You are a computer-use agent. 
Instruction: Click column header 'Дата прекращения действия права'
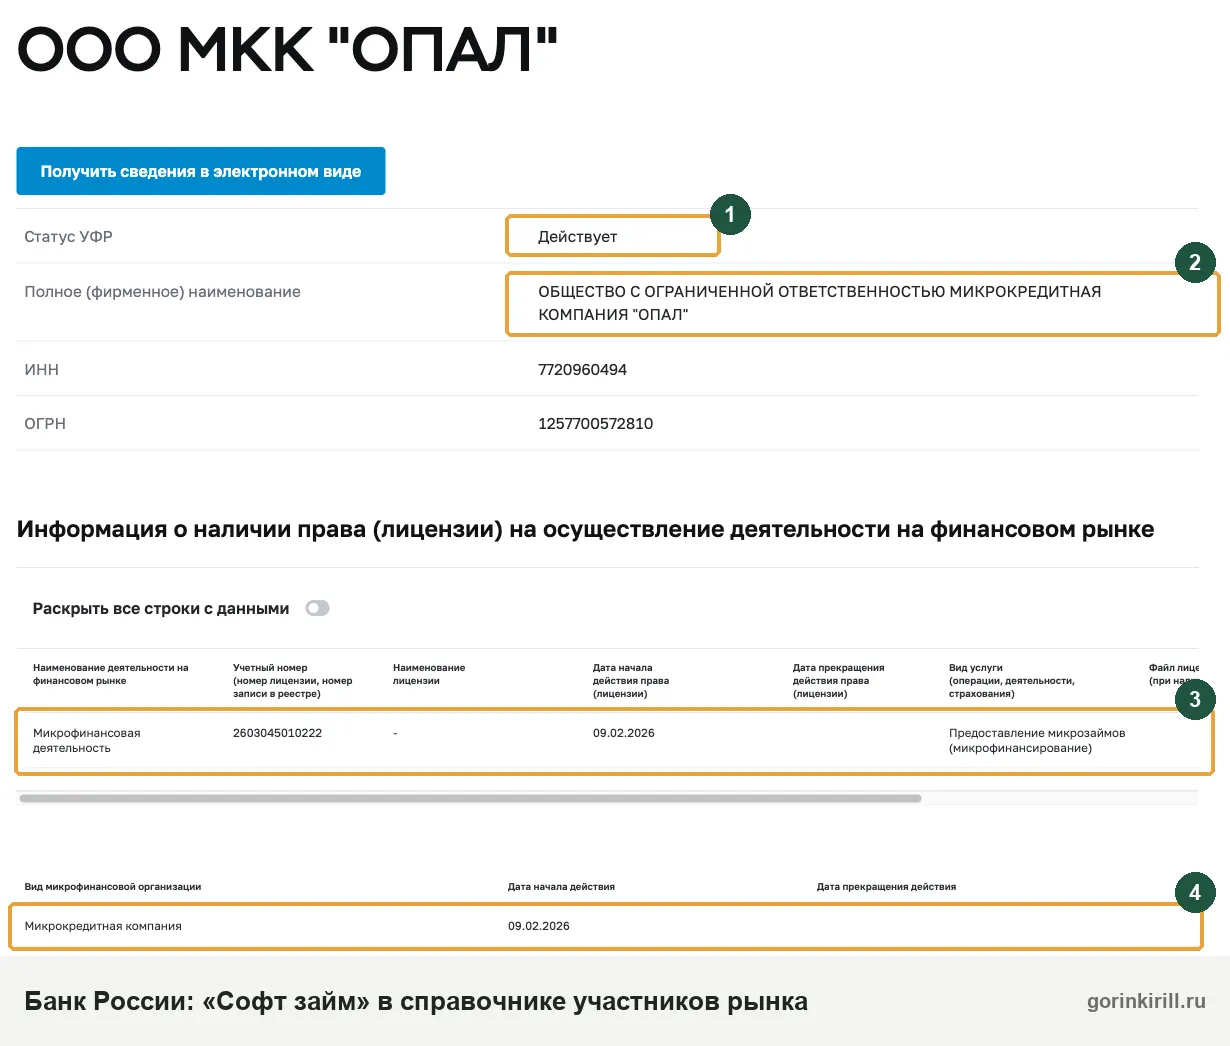tap(838, 680)
